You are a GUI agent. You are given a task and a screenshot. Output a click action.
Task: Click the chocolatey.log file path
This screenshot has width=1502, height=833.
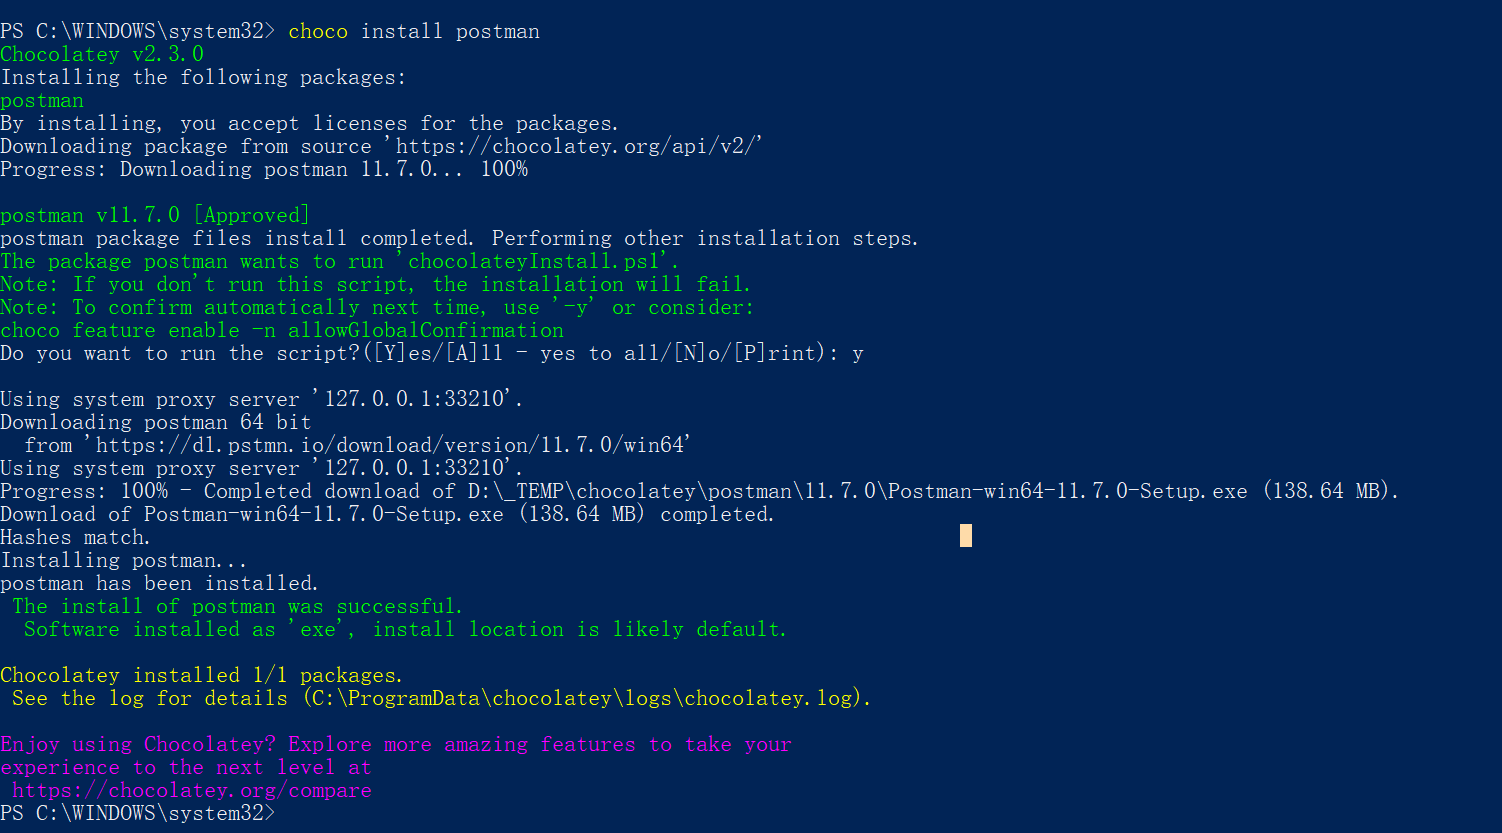[x=586, y=698]
